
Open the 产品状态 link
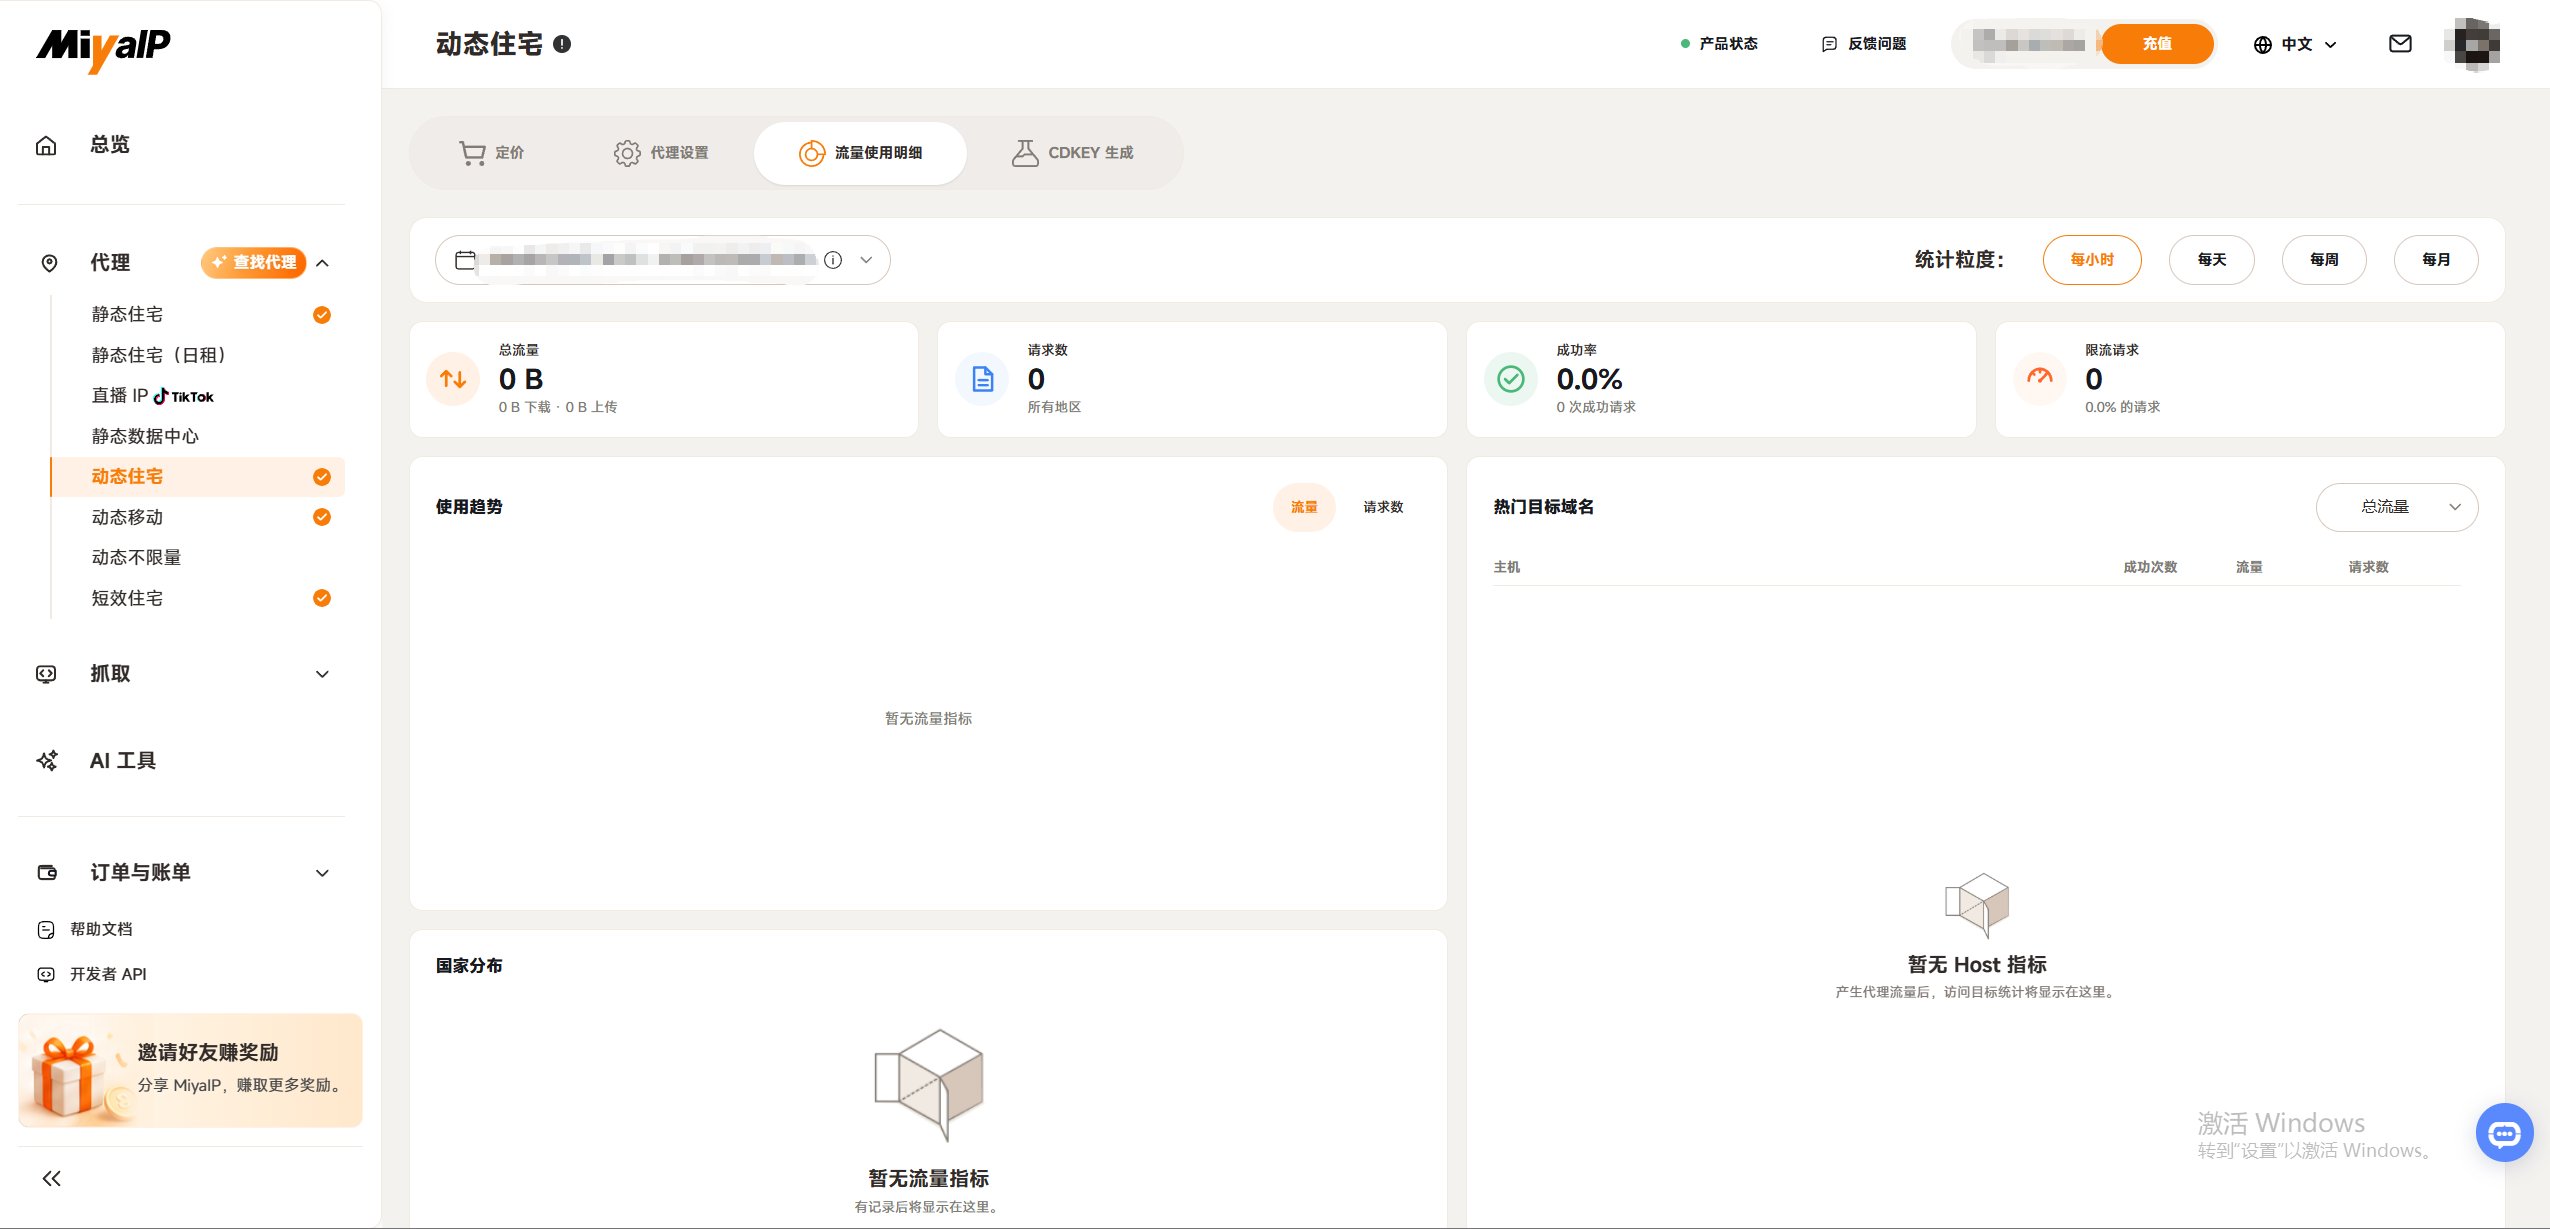(x=1720, y=44)
